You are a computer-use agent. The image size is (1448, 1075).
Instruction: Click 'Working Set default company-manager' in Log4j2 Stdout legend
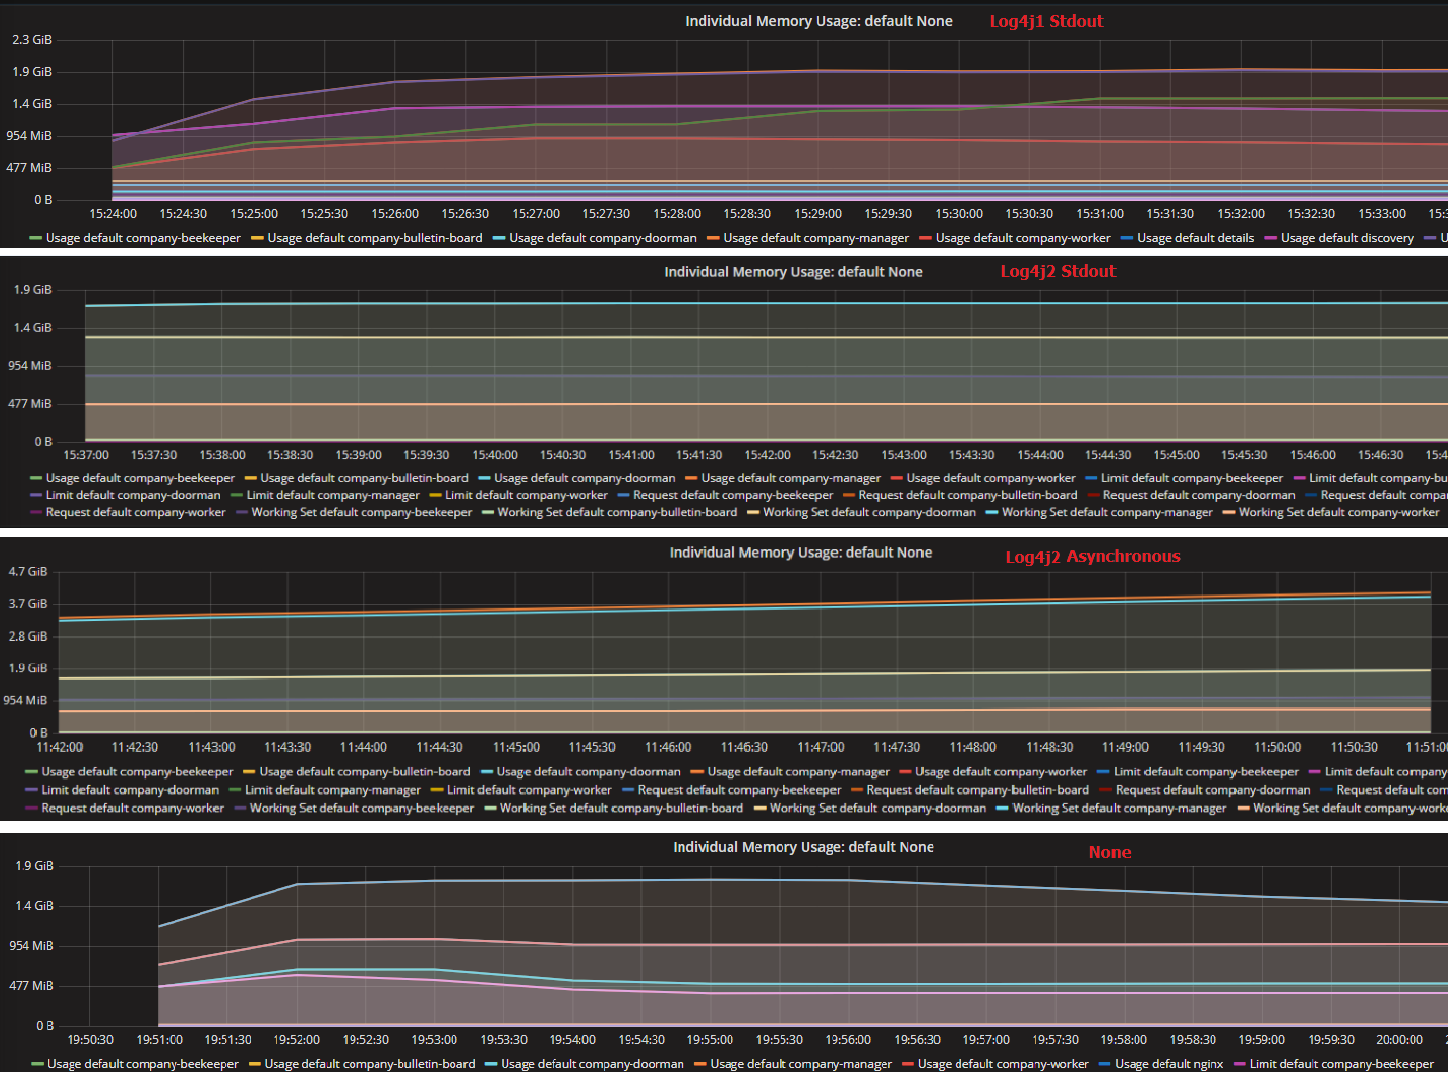[x=1106, y=512]
